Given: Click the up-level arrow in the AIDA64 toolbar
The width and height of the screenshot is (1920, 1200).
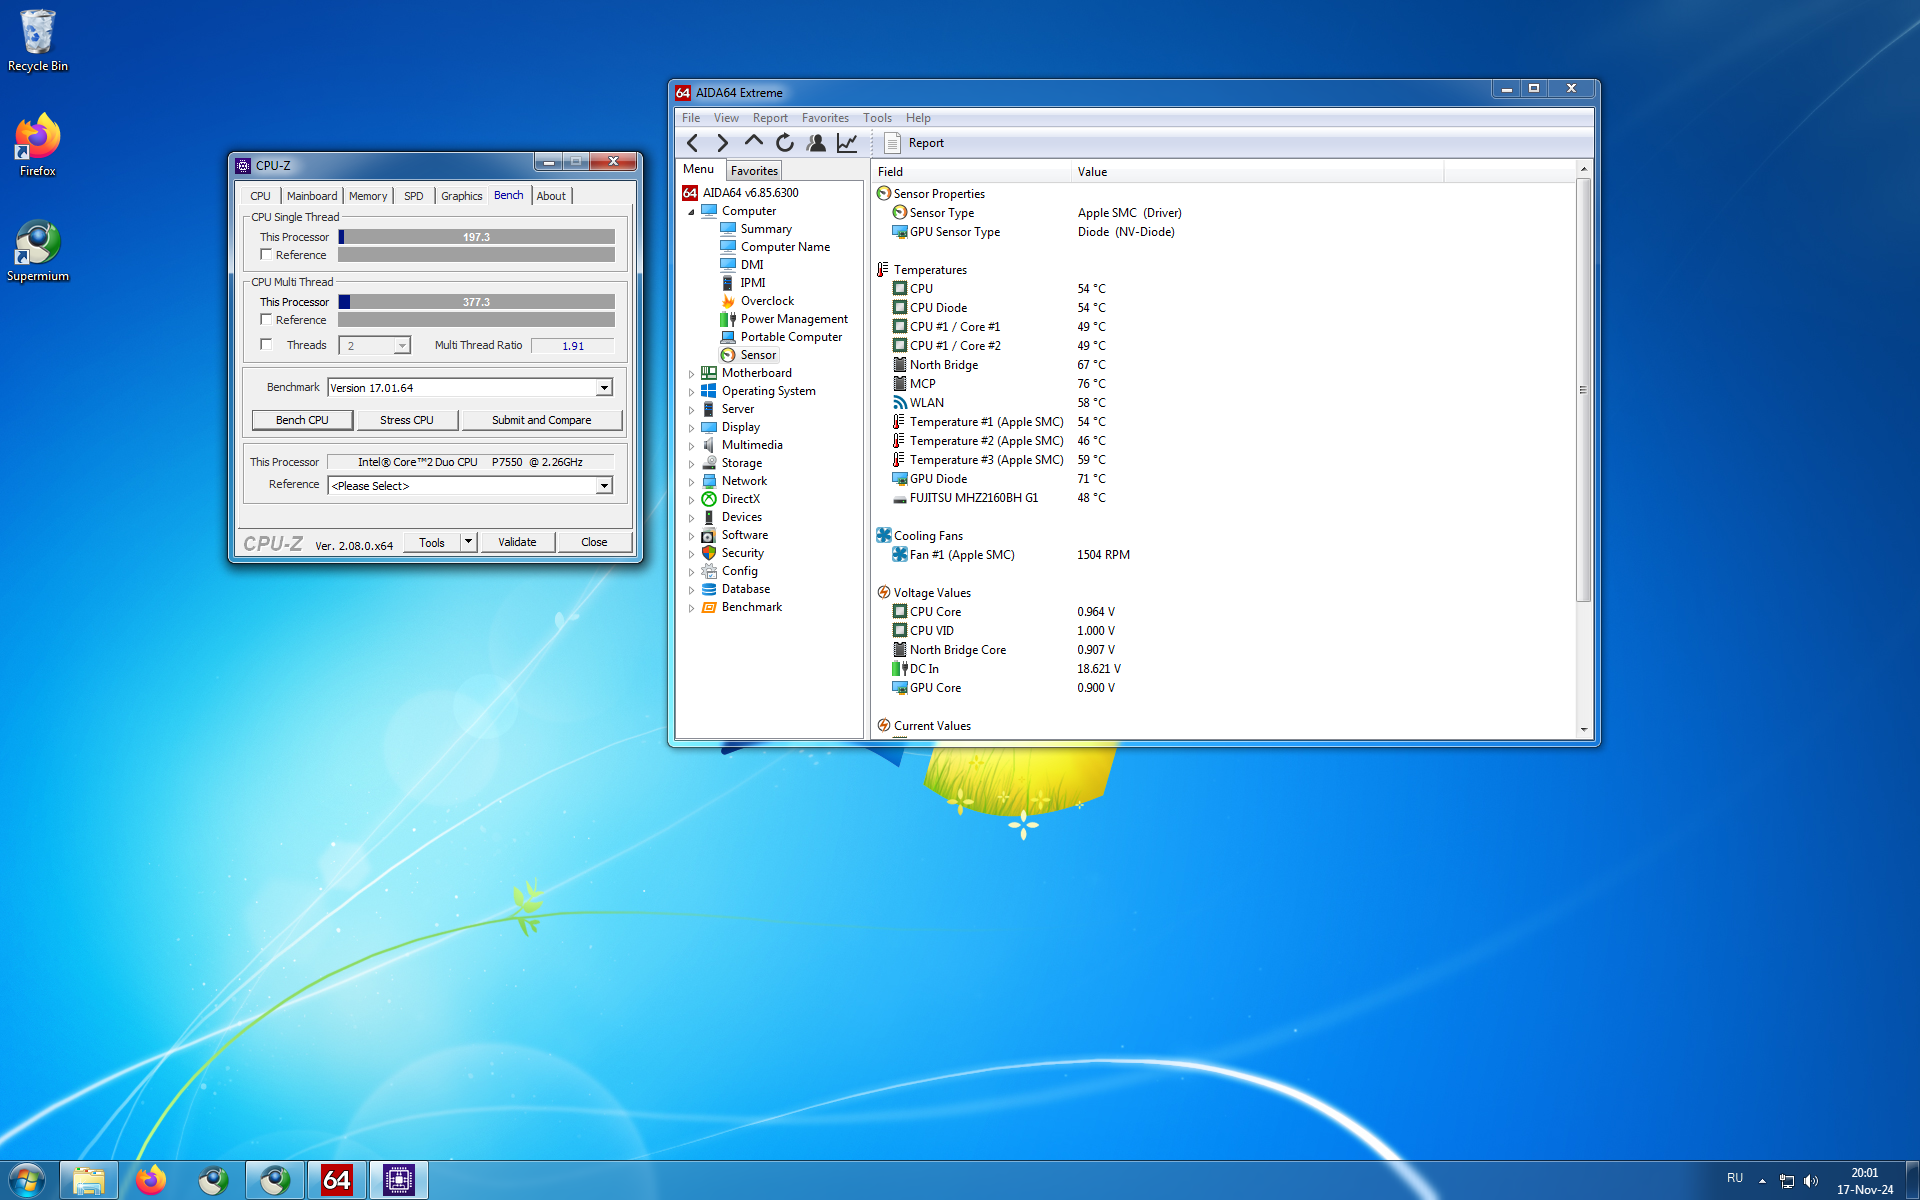Looking at the screenshot, I should click(754, 142).
